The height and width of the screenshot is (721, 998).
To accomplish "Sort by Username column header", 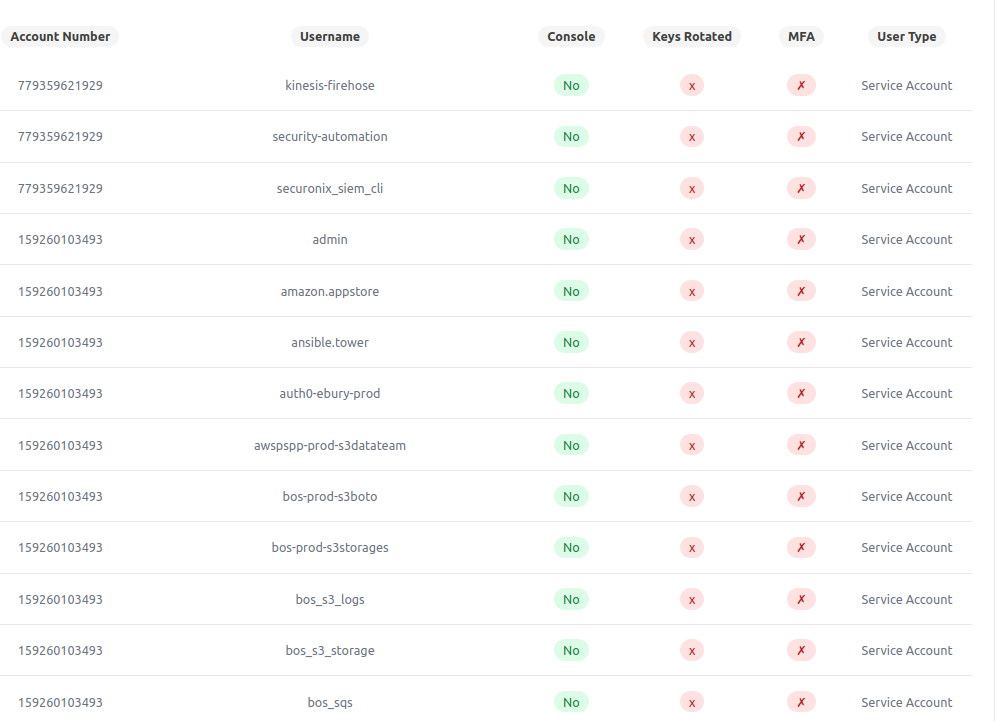I will pos(330,37).
